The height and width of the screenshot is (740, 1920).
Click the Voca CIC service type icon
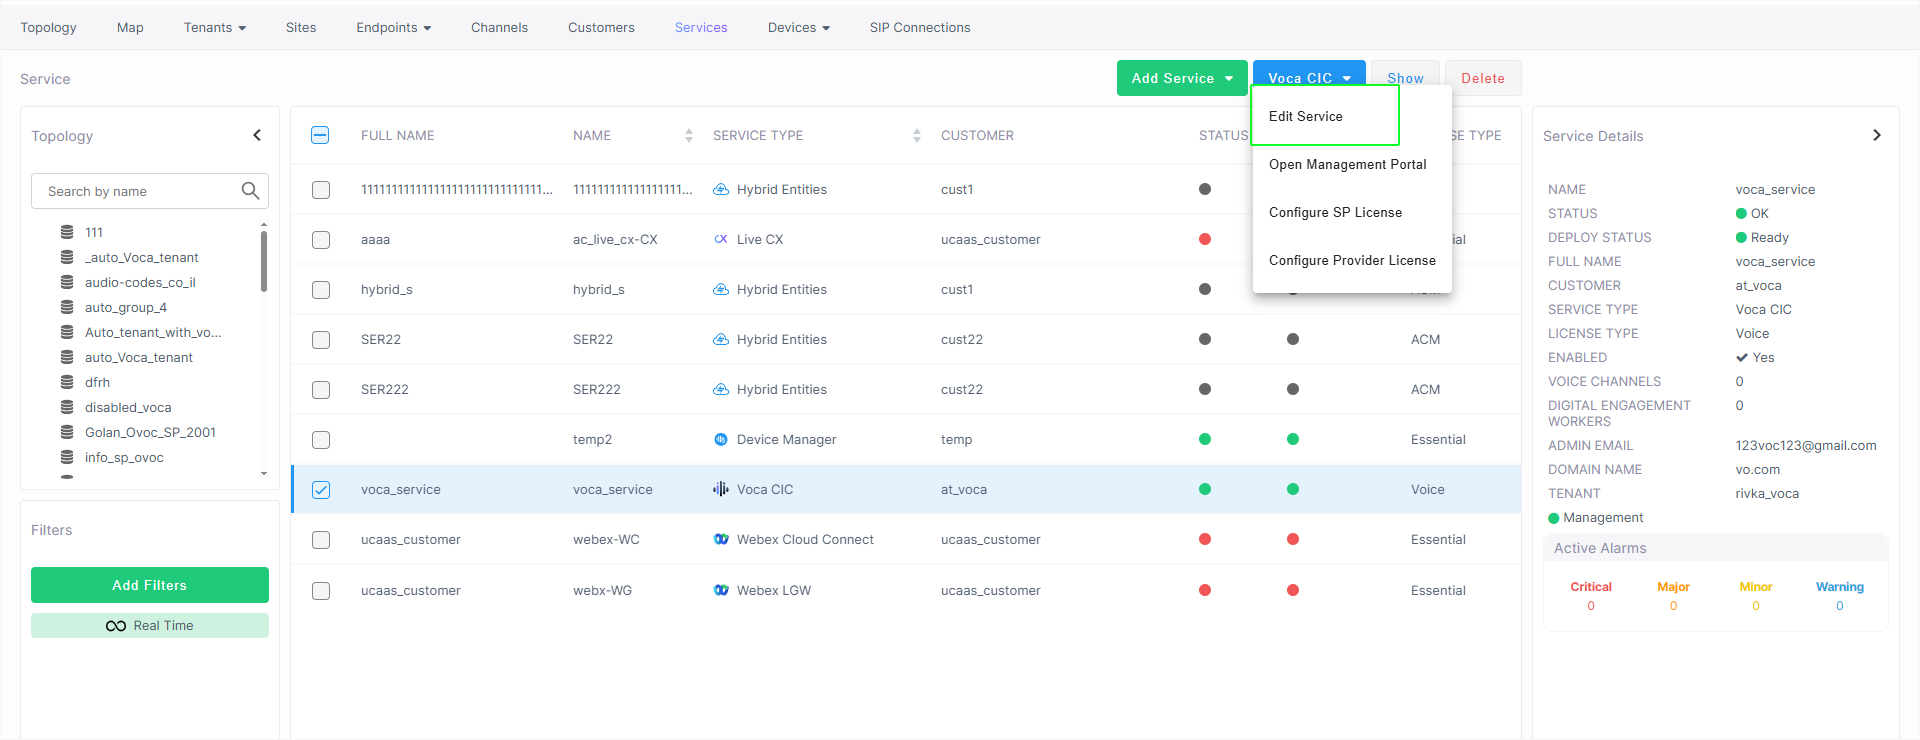(720, 489)
